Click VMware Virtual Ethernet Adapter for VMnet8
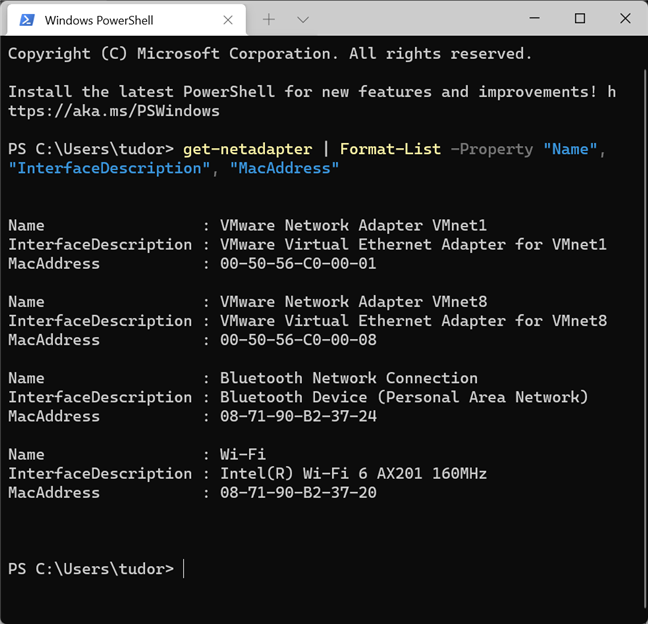The width and height of the screenshot is (648, 624). 413,321
